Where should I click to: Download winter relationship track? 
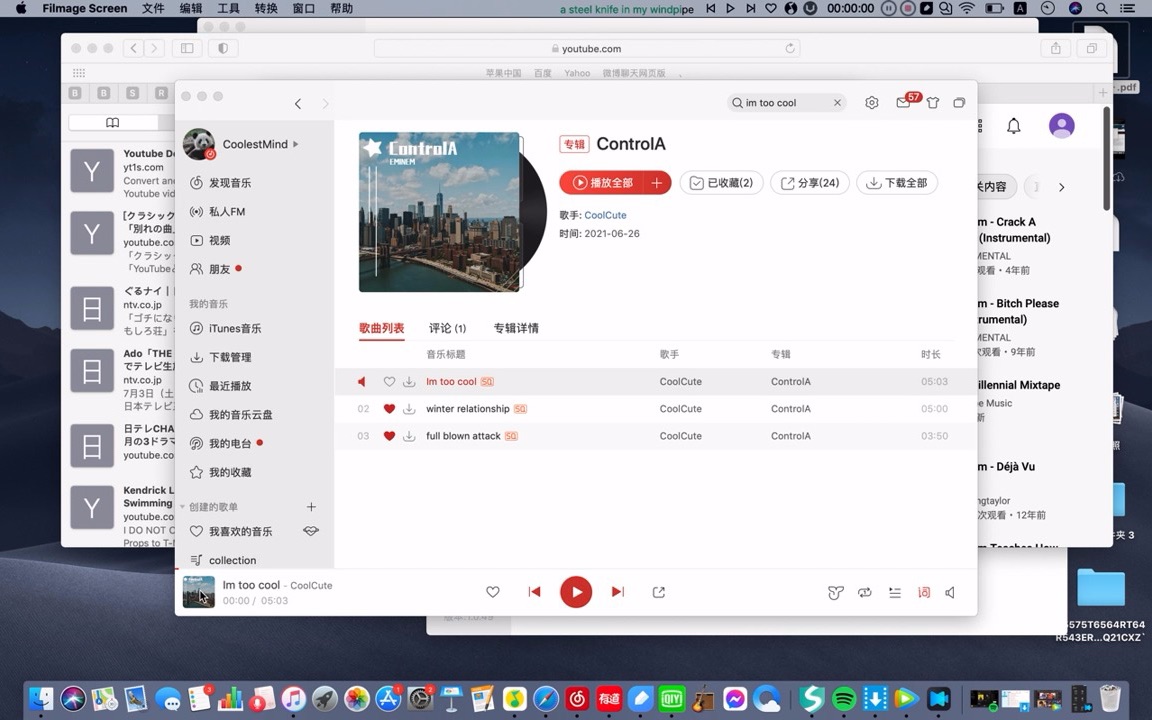point(409,409)
